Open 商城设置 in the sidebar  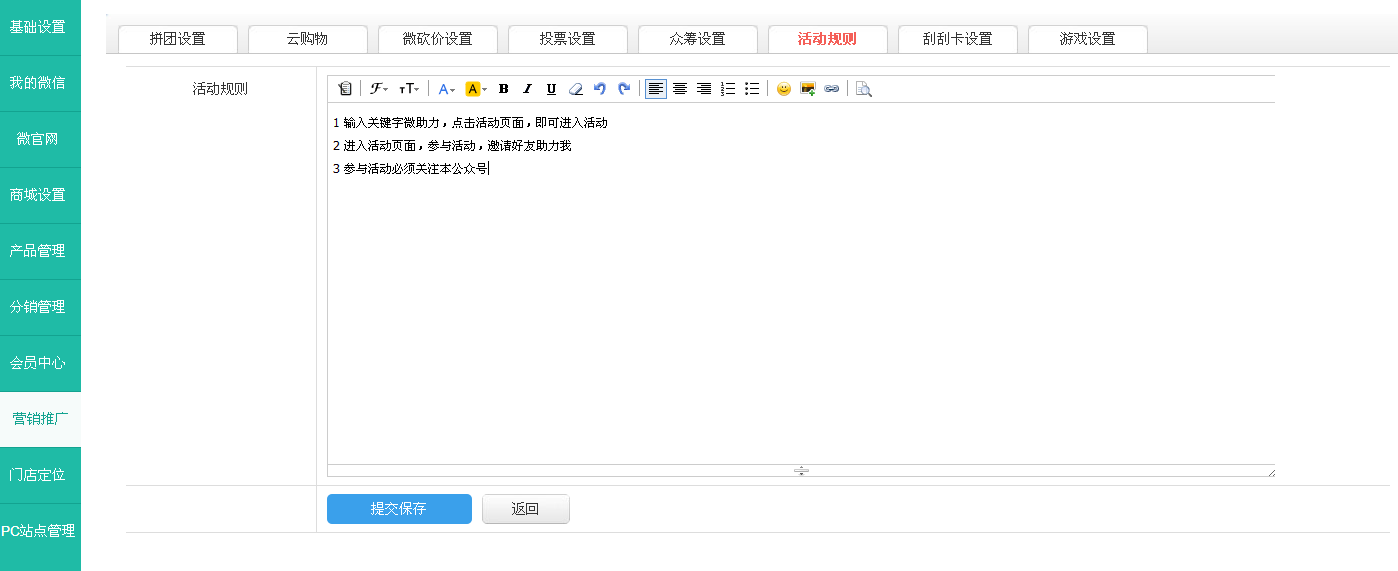(38, 195)
